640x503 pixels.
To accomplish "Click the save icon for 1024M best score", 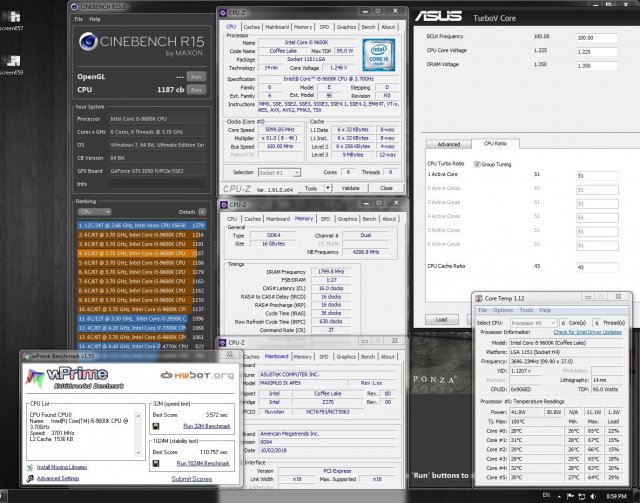I will (x=156, y=463).
